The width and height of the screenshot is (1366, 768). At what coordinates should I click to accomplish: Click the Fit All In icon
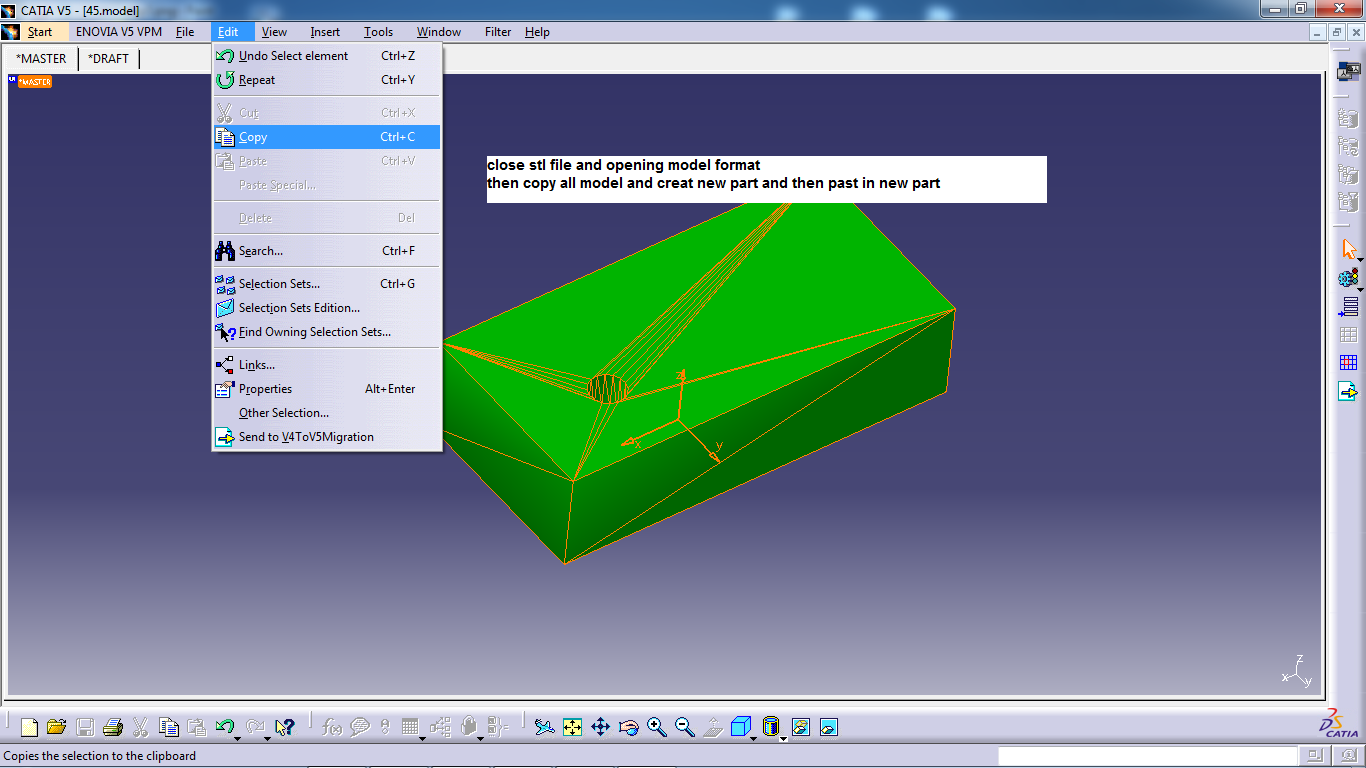[572, 728]
